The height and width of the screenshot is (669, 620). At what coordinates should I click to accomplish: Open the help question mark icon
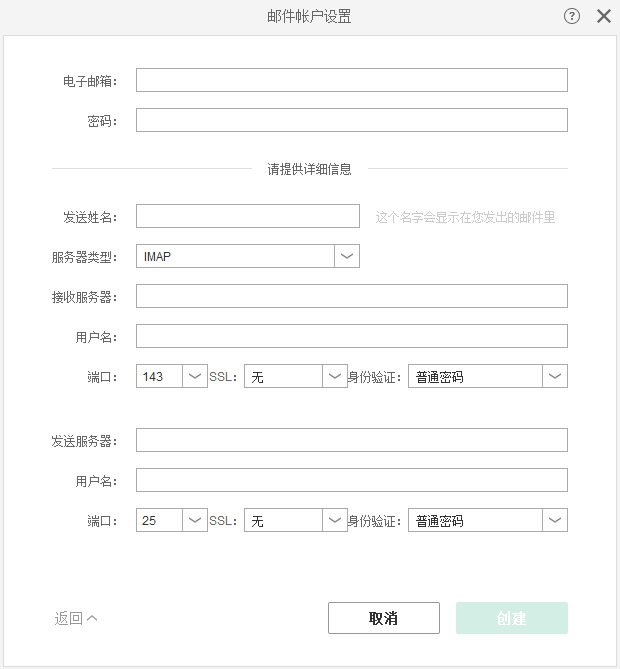[x=571, y=16]
